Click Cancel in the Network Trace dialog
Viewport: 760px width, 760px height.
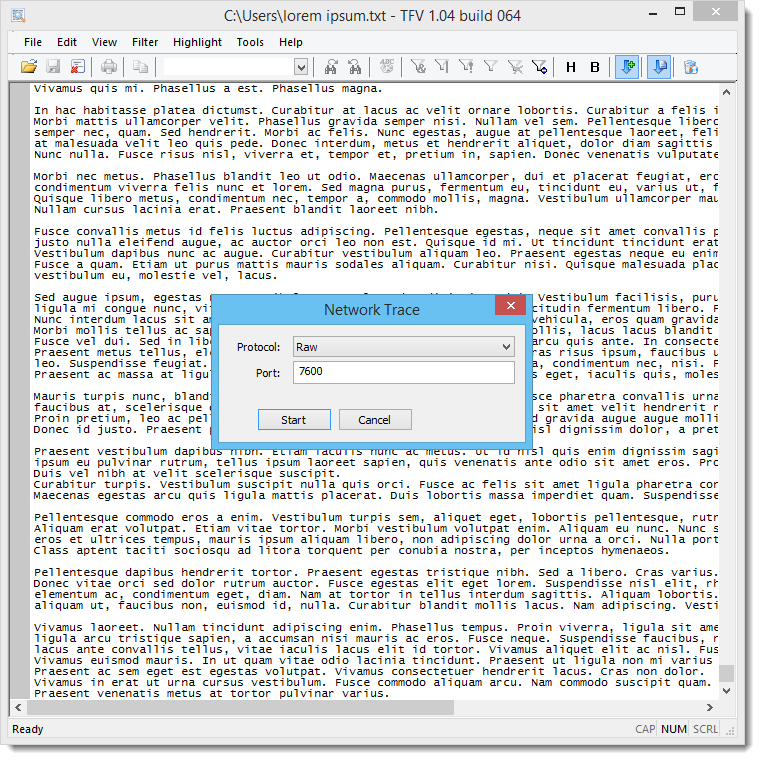375,420
